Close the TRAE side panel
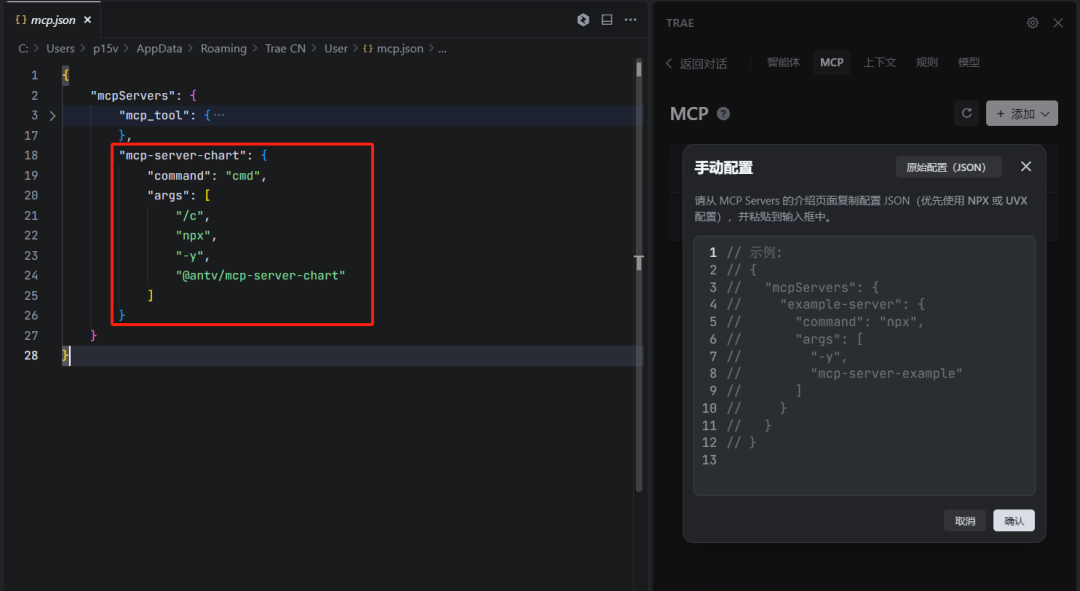Viewport: 1080px width, 591px height. point(1058,23)
